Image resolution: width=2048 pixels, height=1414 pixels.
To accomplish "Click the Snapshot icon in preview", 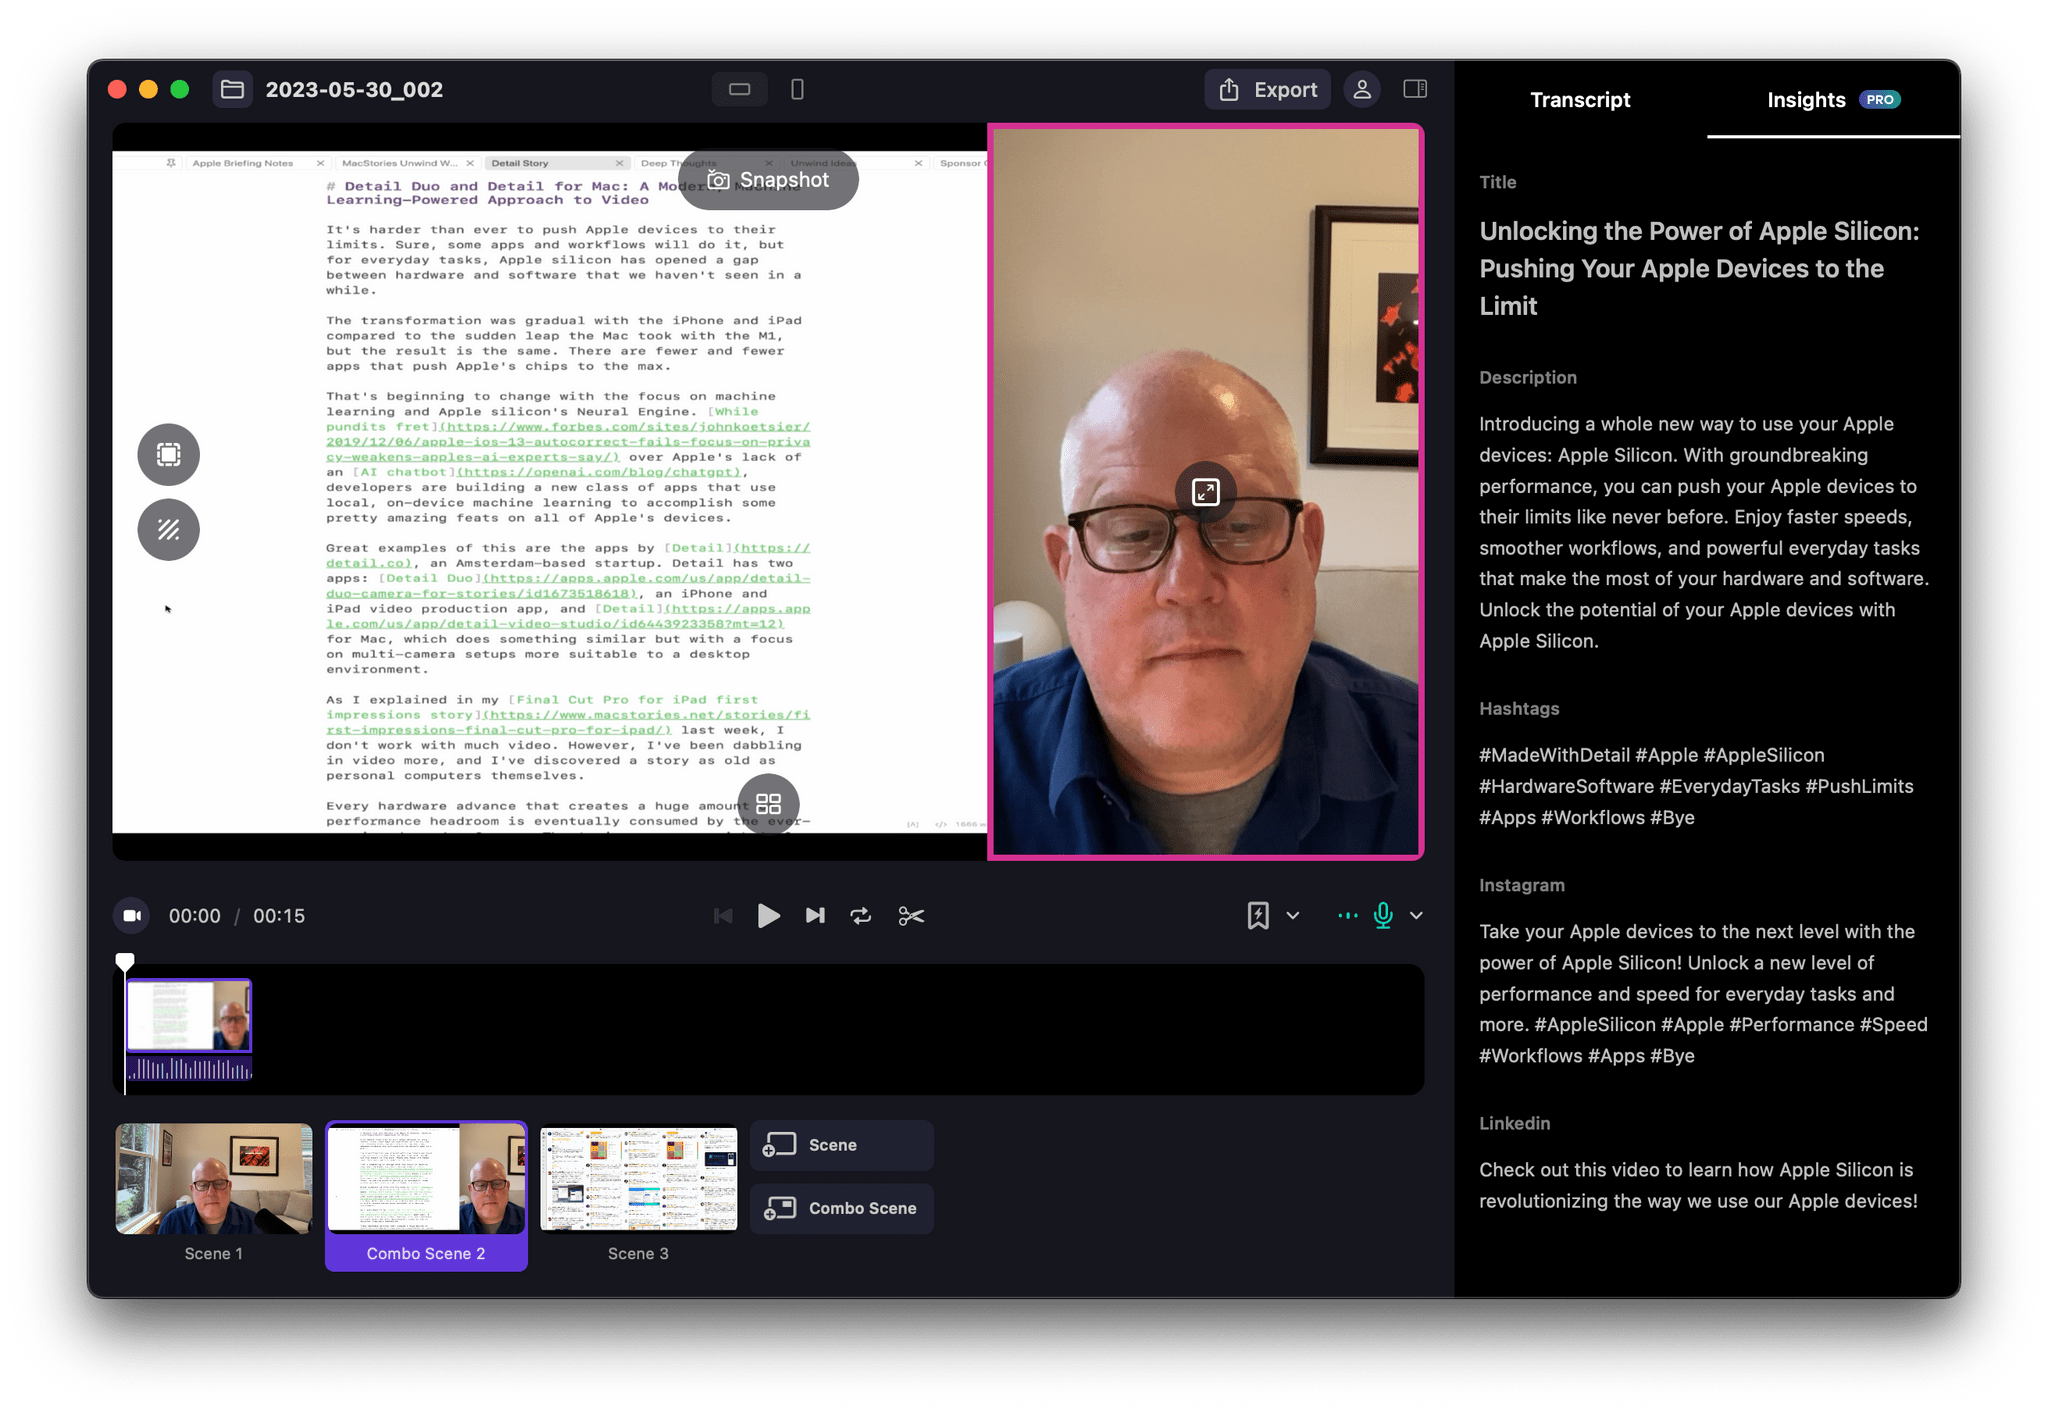I will coord(719,179).
